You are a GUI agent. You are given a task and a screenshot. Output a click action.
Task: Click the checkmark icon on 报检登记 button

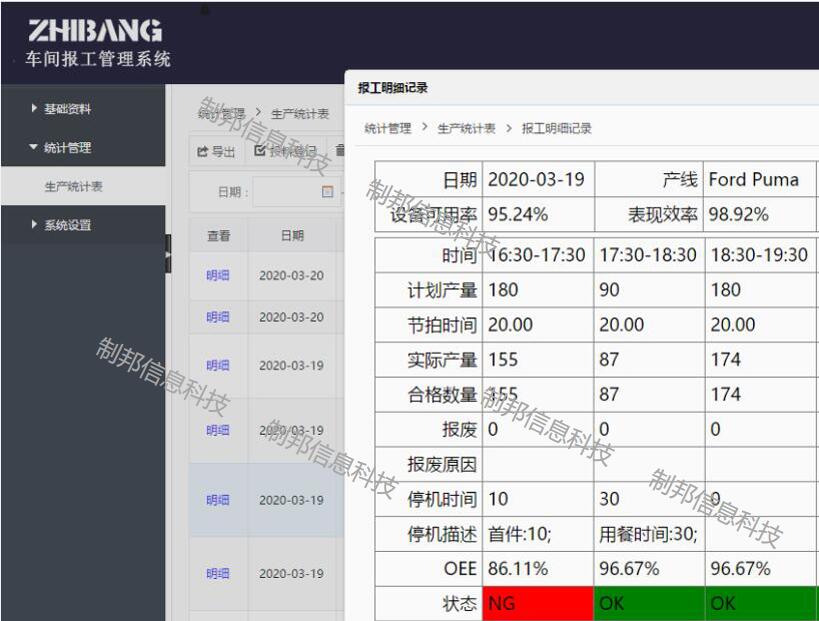tap(260, 151)
